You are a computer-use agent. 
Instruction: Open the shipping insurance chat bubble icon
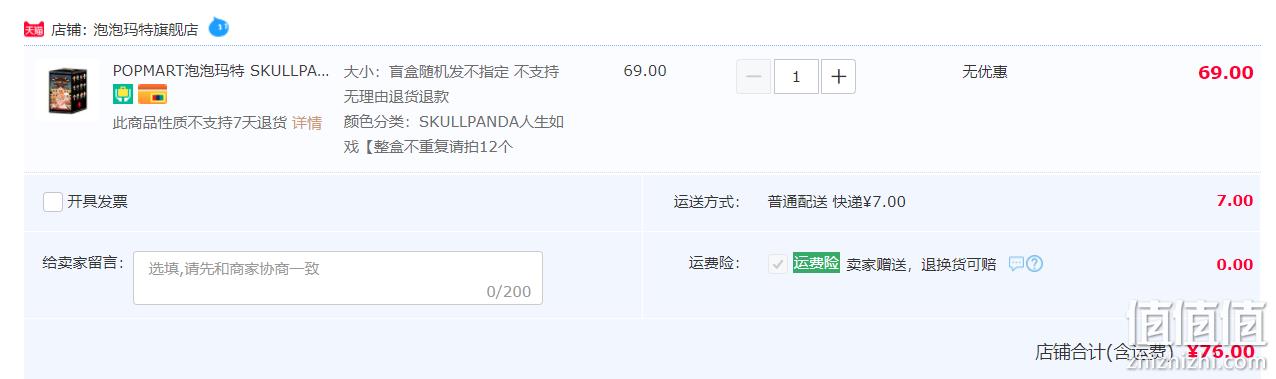click(1016, 264)
